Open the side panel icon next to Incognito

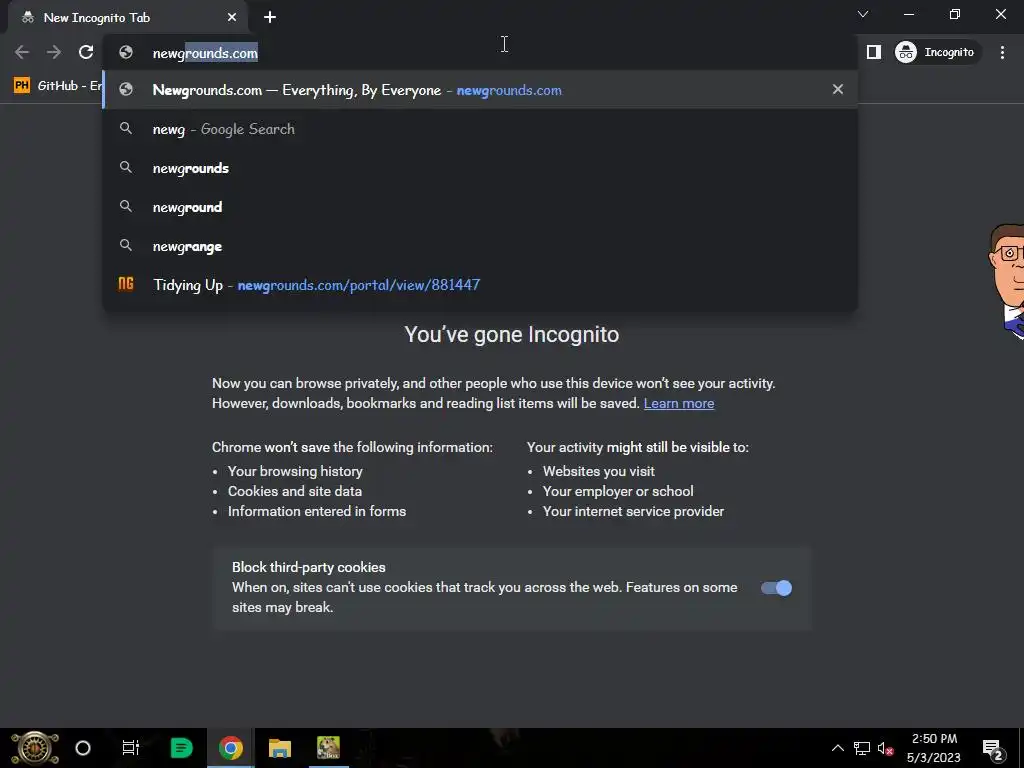point(873,52)
